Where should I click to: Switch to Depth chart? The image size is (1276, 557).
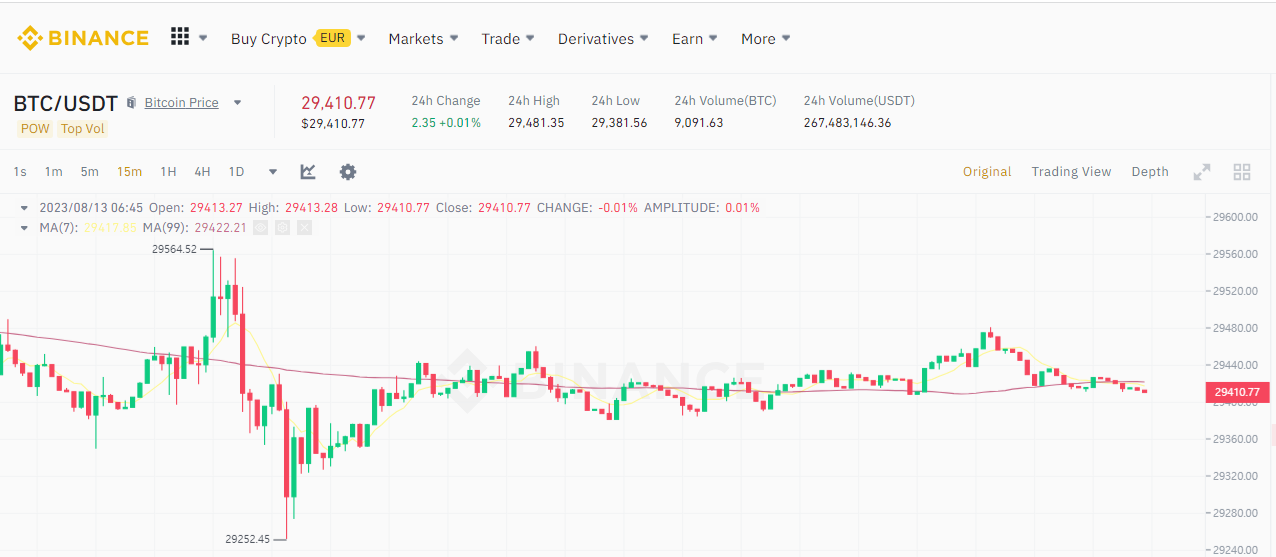pyautogui.click(x=1150, y=172)
